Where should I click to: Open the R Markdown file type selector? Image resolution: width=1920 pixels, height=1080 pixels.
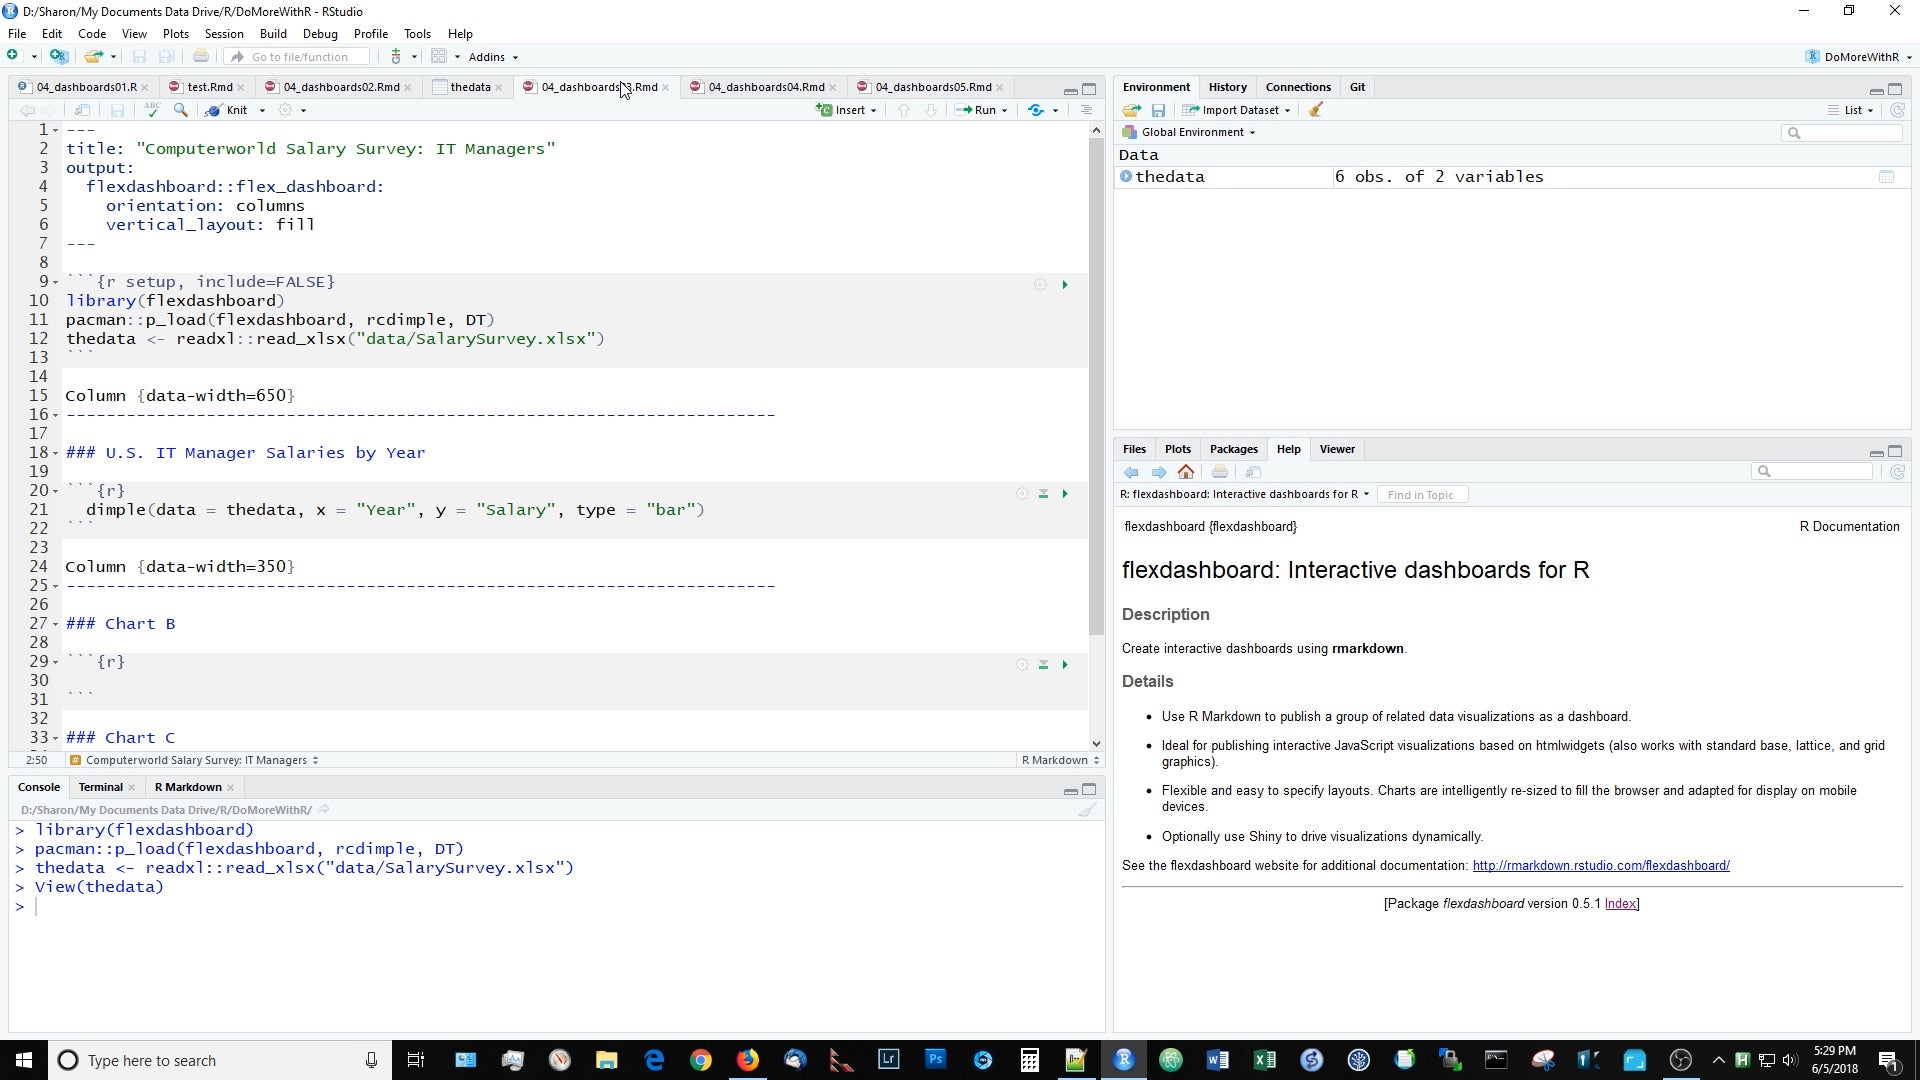coord(1060,760)
